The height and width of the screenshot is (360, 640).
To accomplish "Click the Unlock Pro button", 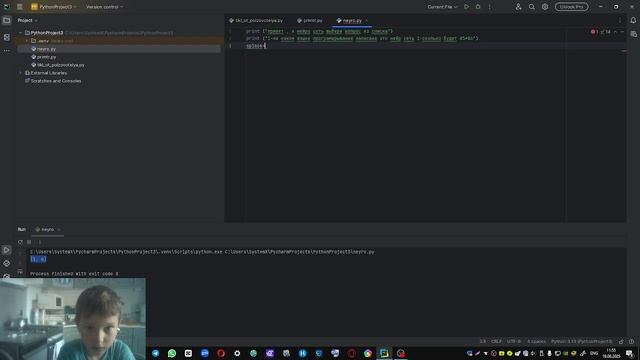I will (x=571, y=7).
